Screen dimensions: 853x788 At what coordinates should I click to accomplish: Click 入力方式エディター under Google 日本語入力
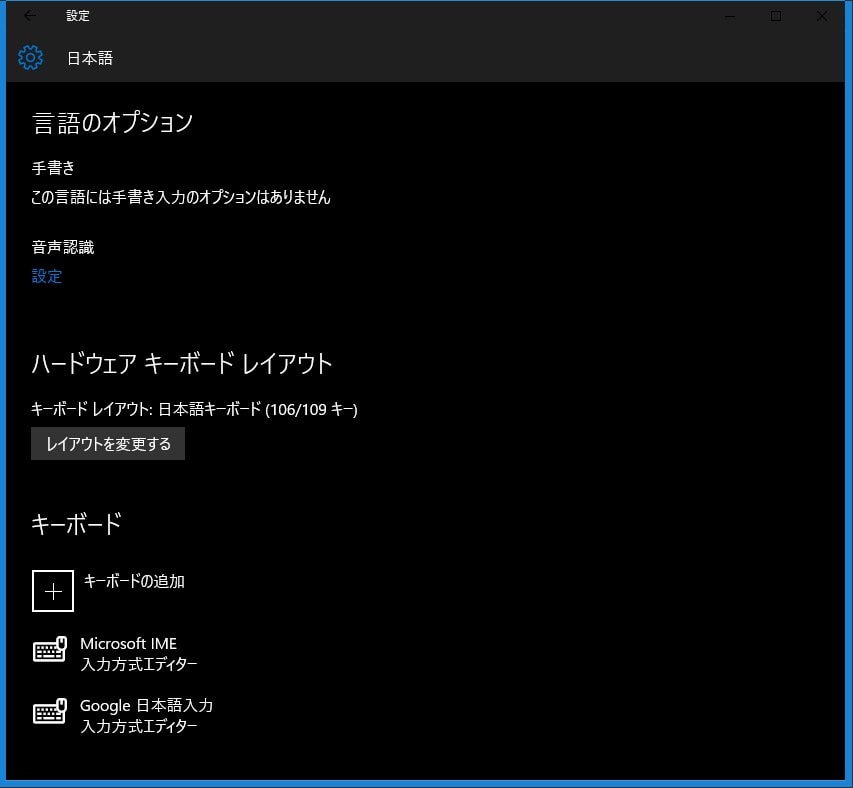click(x=139, y=727)
